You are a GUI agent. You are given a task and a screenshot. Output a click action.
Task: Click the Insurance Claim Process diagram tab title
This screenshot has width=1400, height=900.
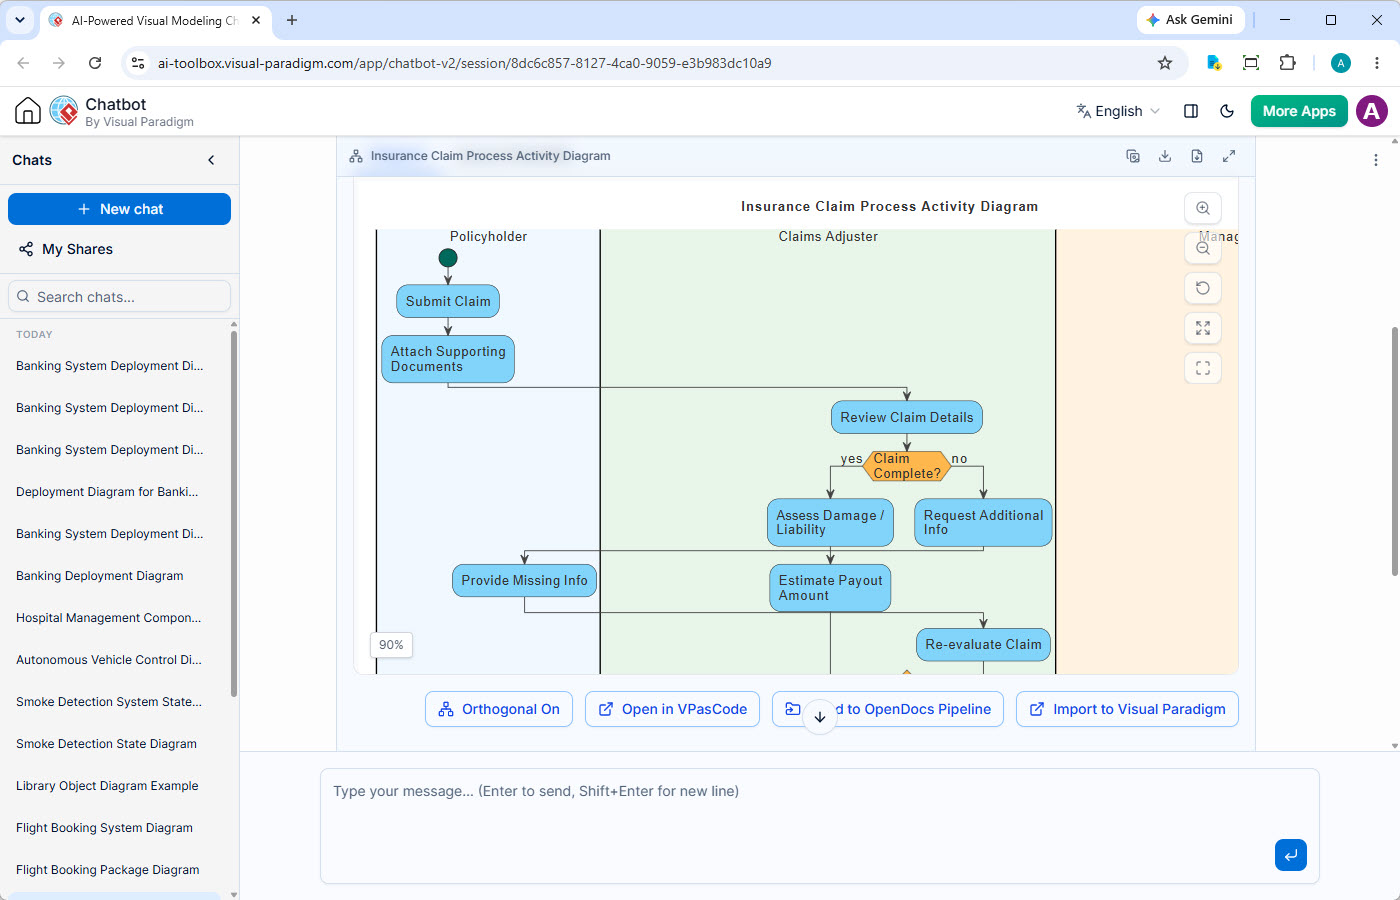click(x=490, y=156)
